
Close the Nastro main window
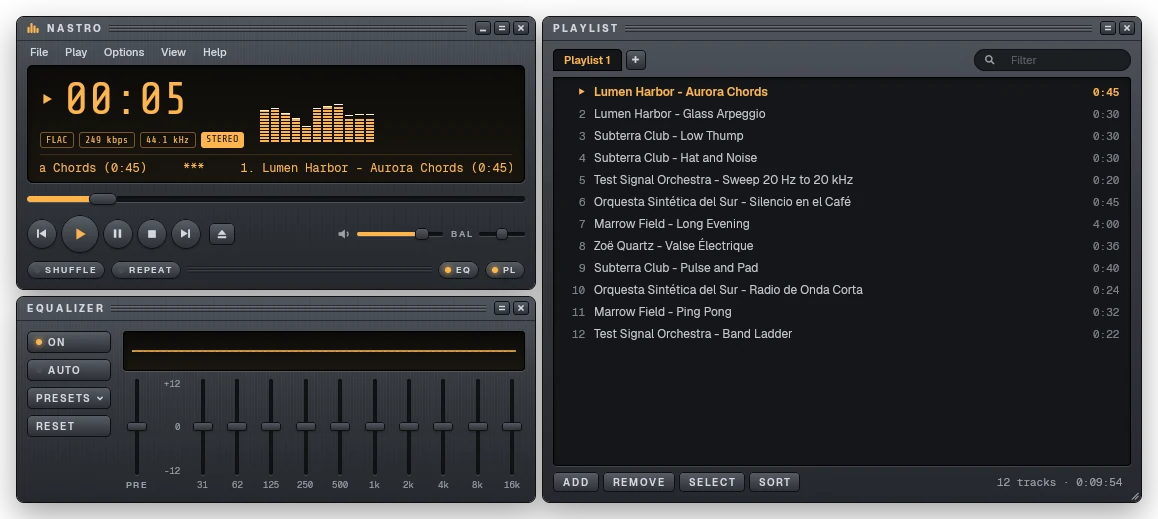[521, 28]
